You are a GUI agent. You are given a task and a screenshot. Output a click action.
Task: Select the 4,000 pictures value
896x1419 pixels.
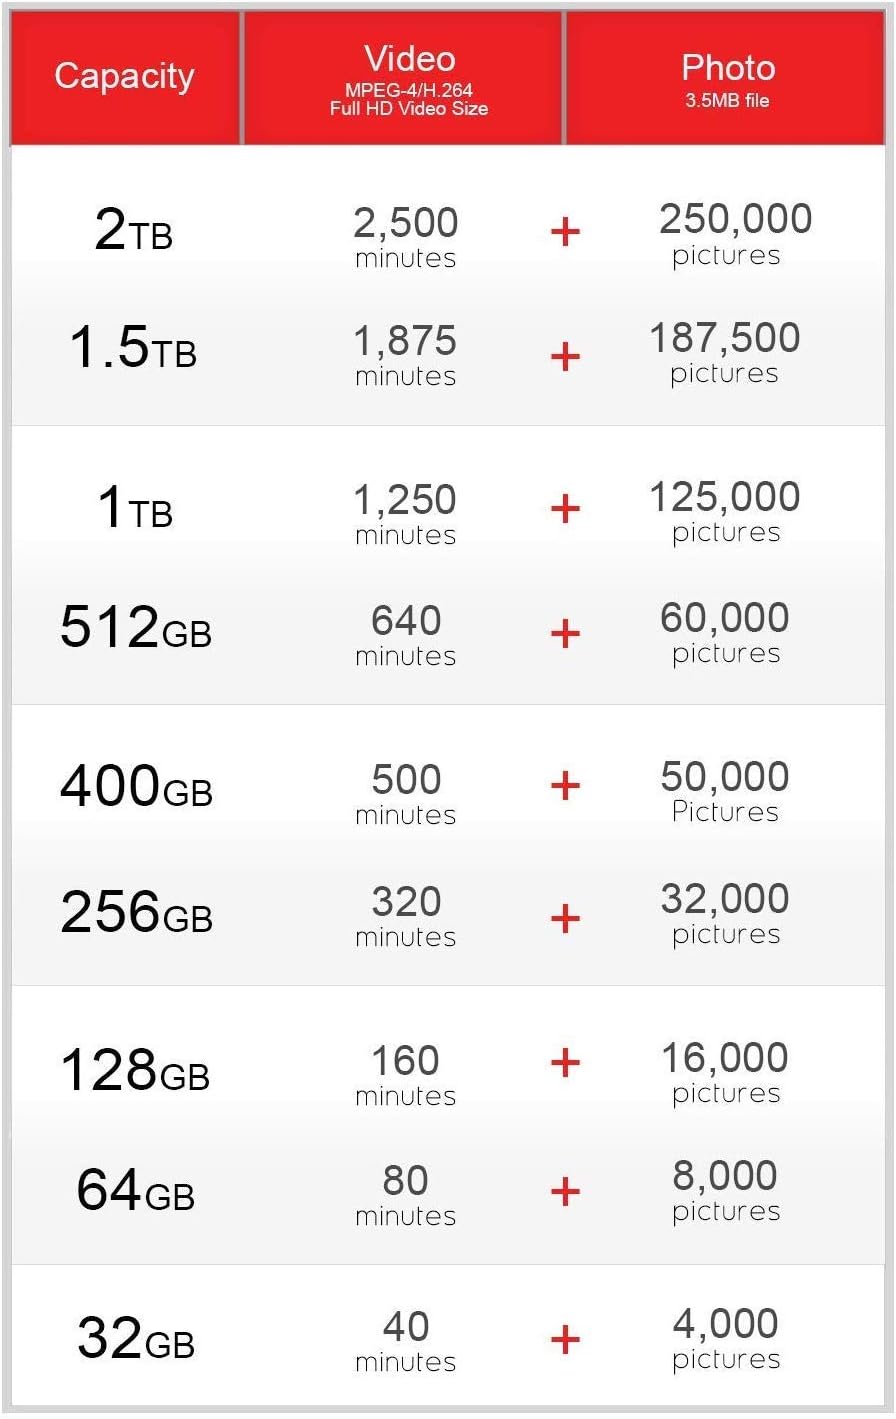[725, 1338]
